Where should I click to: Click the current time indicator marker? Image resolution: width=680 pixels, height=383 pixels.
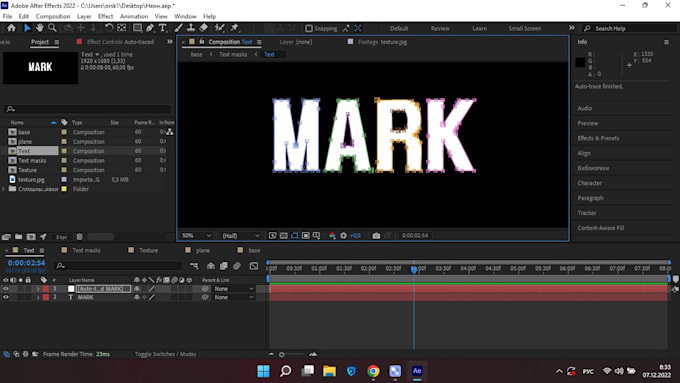pos(414,269)
